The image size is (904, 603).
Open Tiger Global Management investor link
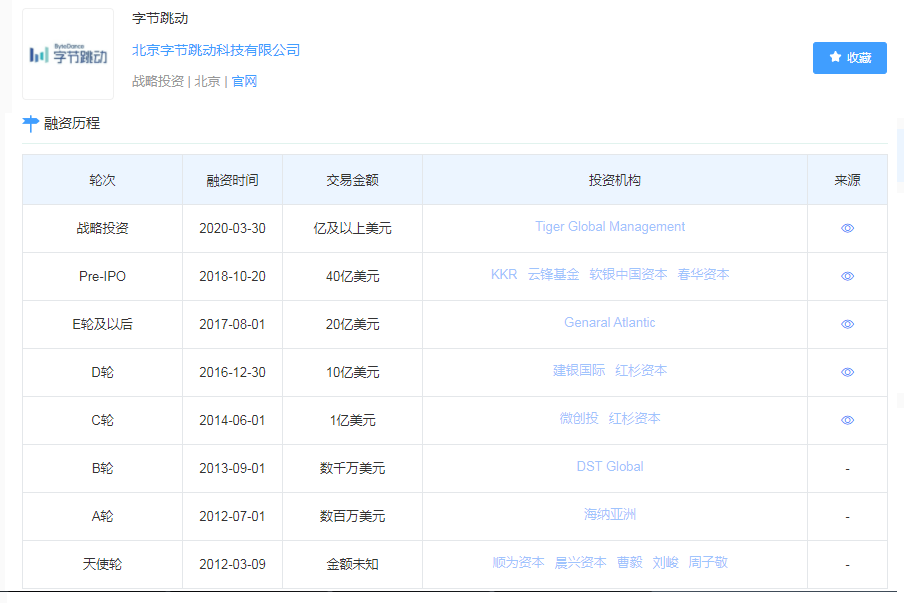pyautogui.click(x=610, y=227)
